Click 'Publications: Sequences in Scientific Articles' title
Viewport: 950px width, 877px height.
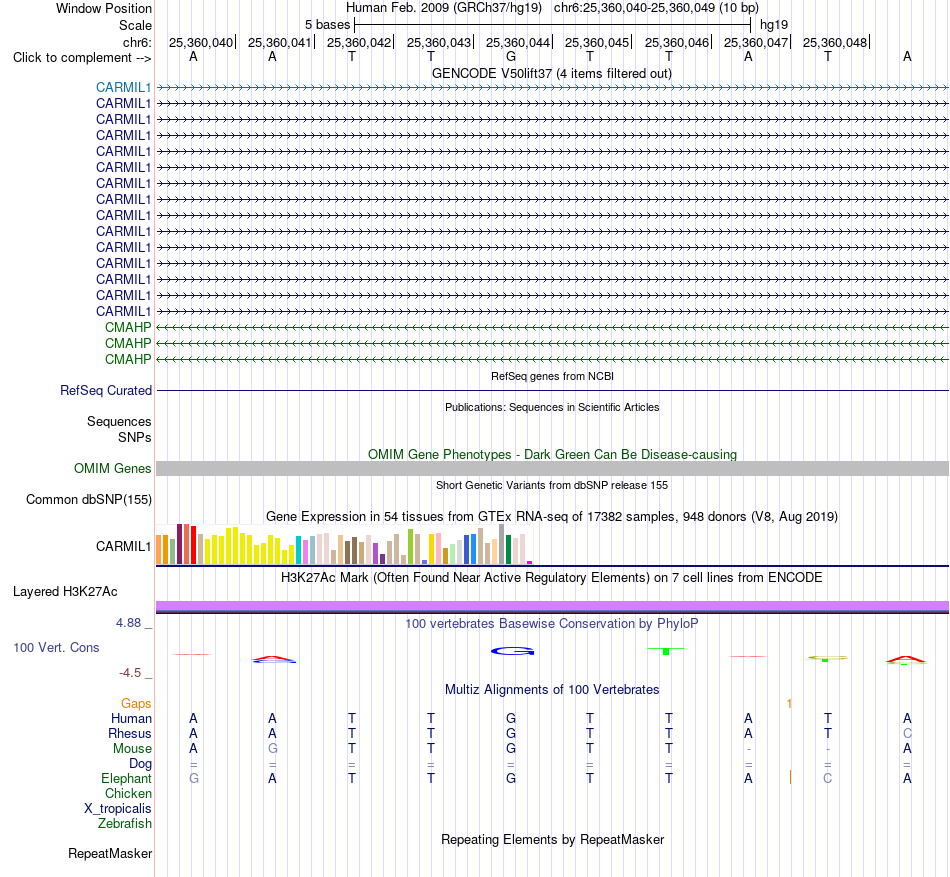point(552,407)
